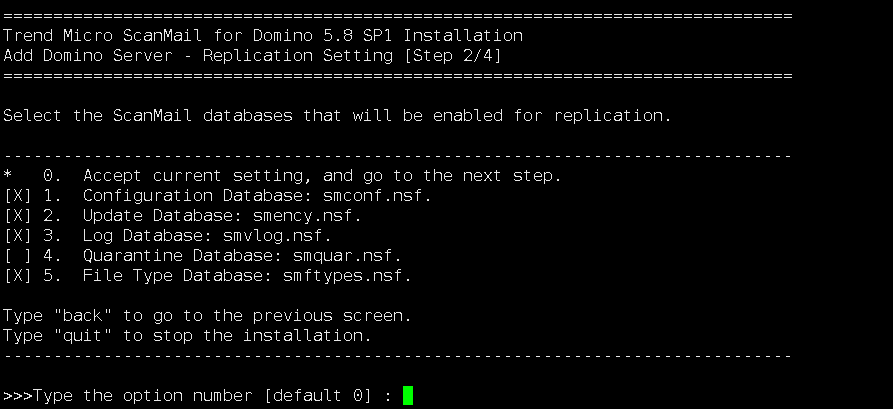Click the ">>>" prompt symbol
This screenshot has width=893, height=409.
coord(18,396)
